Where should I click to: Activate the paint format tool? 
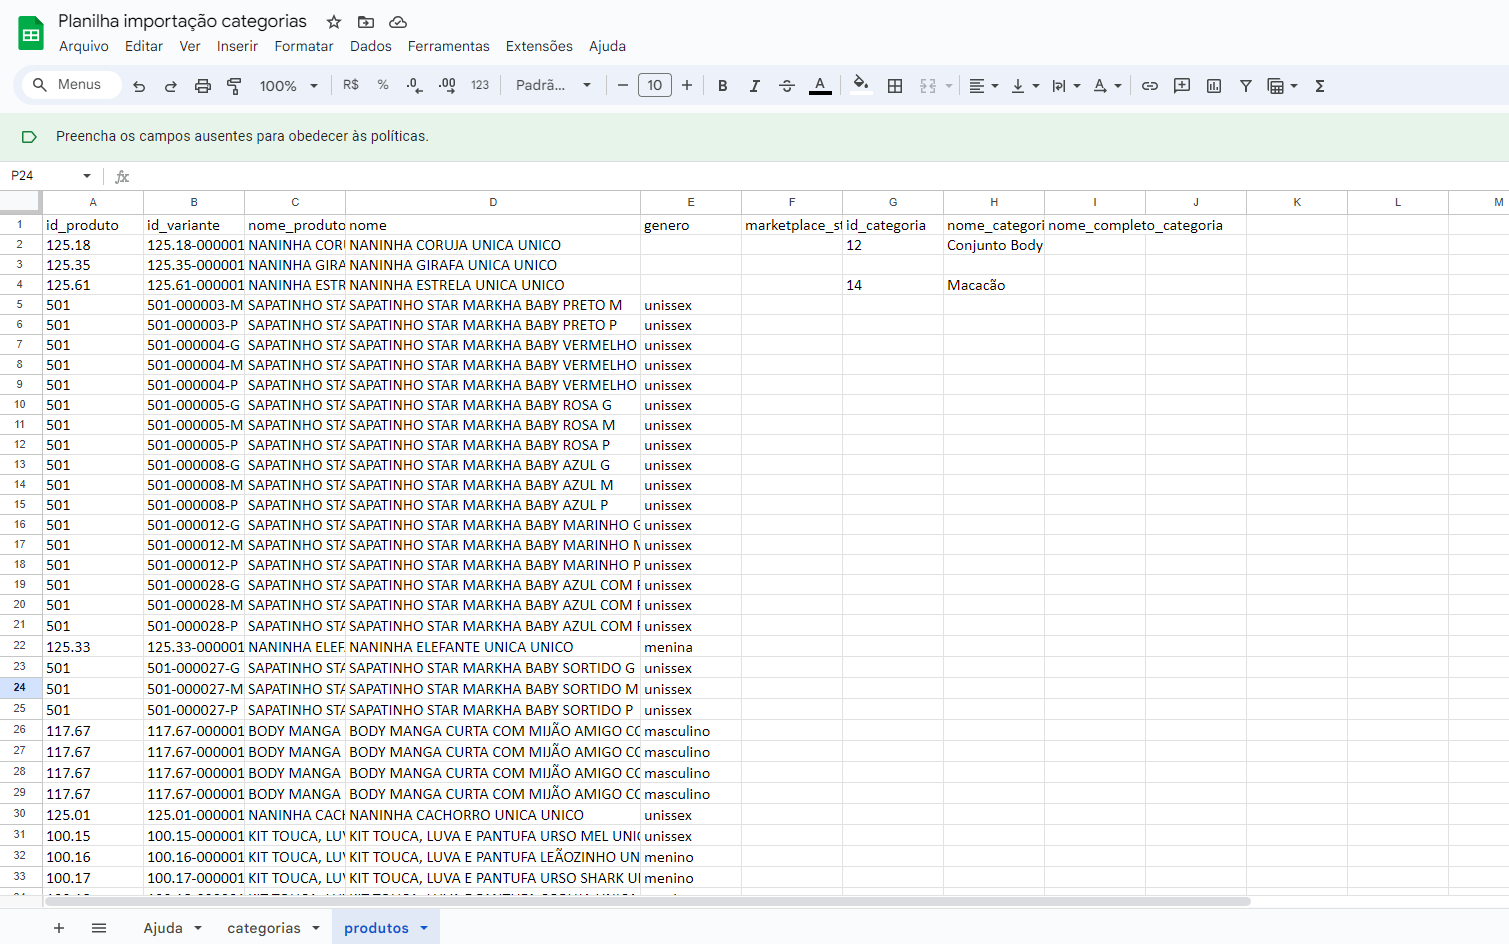tap(235, 86)
